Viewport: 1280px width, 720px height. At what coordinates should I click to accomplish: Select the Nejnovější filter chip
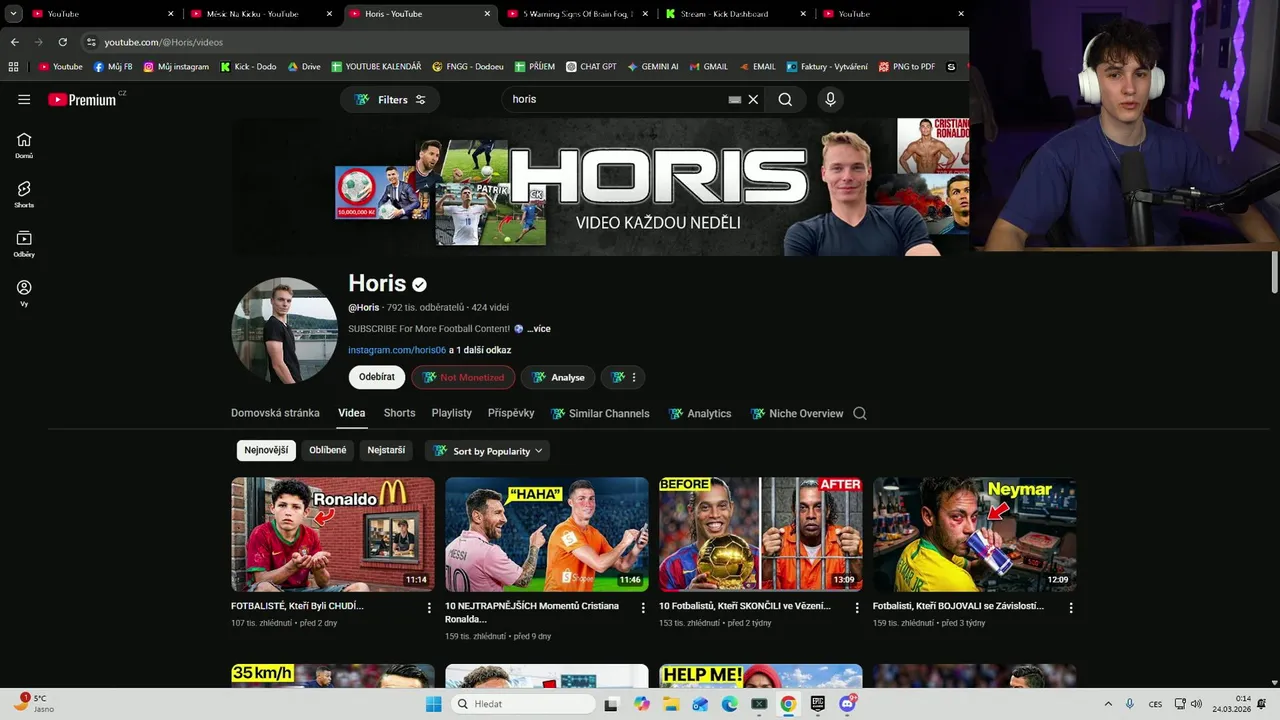(x=266, y=450)
